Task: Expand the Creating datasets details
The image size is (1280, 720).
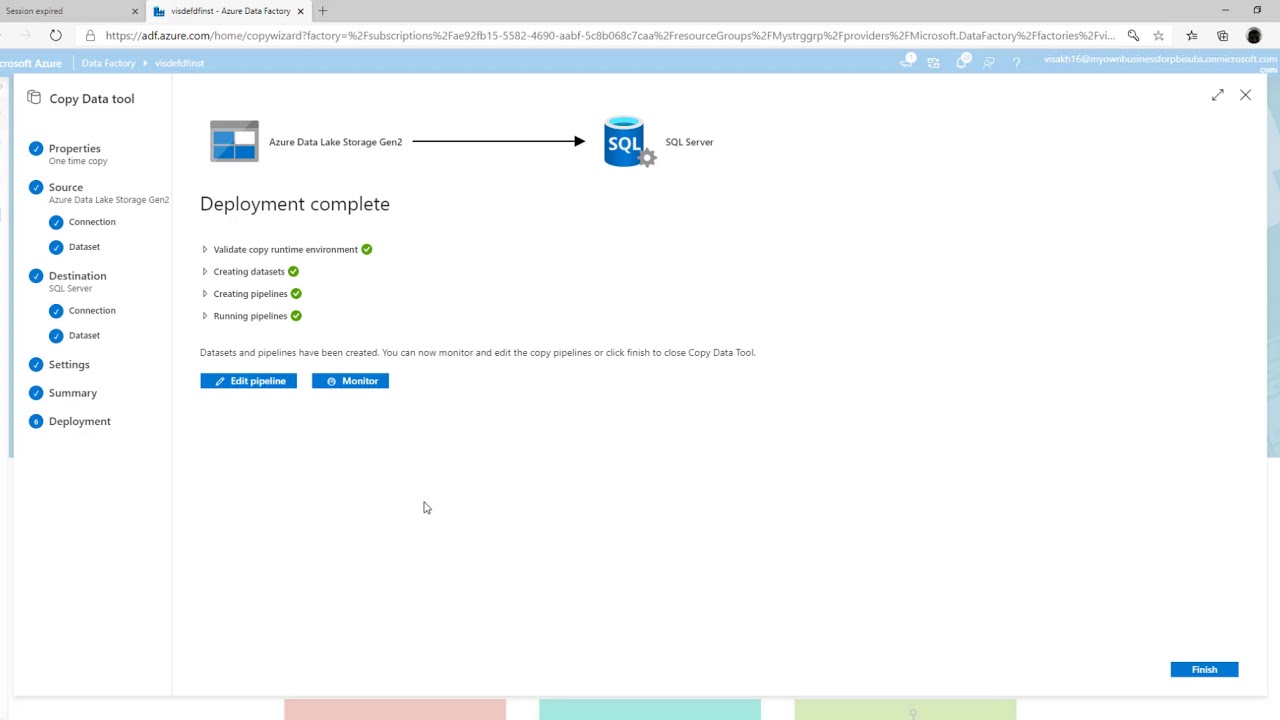Action: 205,272
